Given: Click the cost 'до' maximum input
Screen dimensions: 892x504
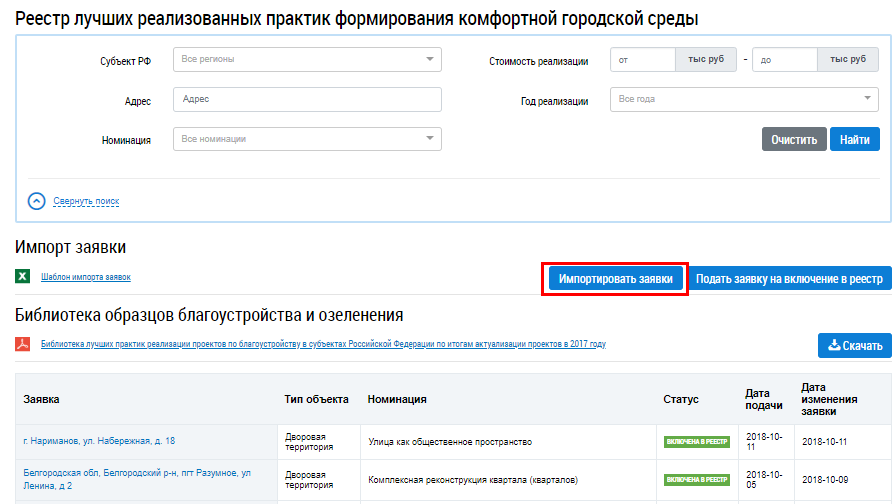Looking at the screenshot, I should [x=784, y=59].
